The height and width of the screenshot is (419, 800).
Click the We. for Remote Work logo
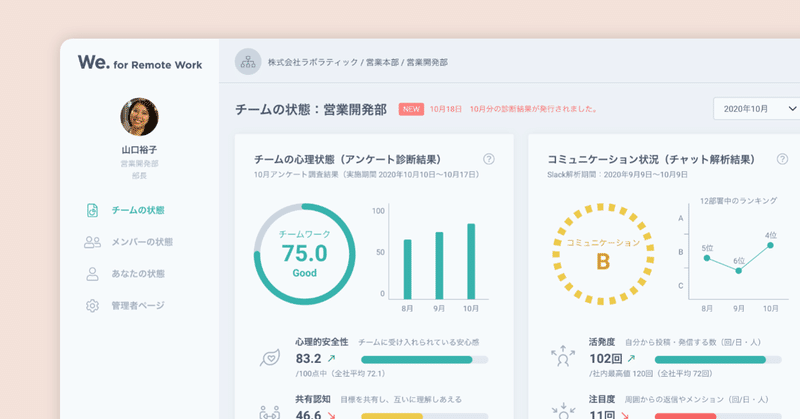[140, 63]
